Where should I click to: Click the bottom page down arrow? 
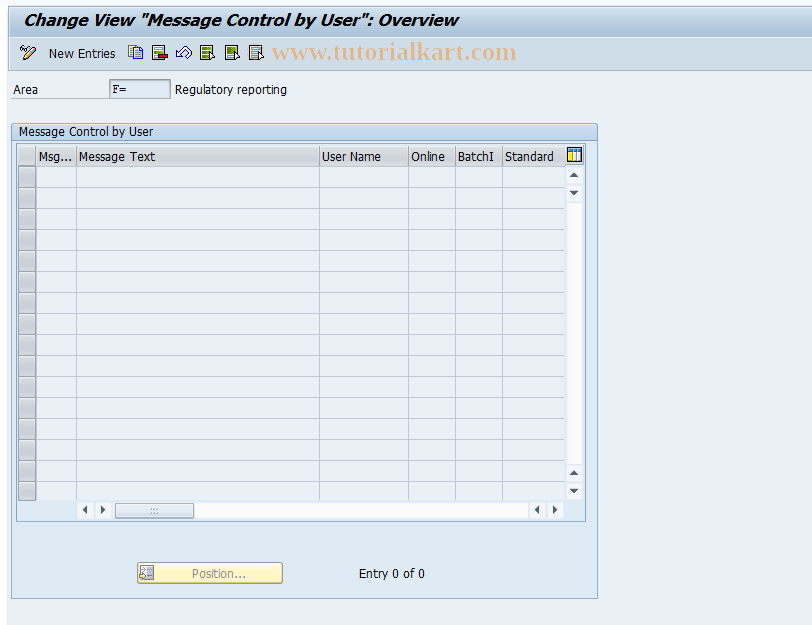tap(574, 490)
